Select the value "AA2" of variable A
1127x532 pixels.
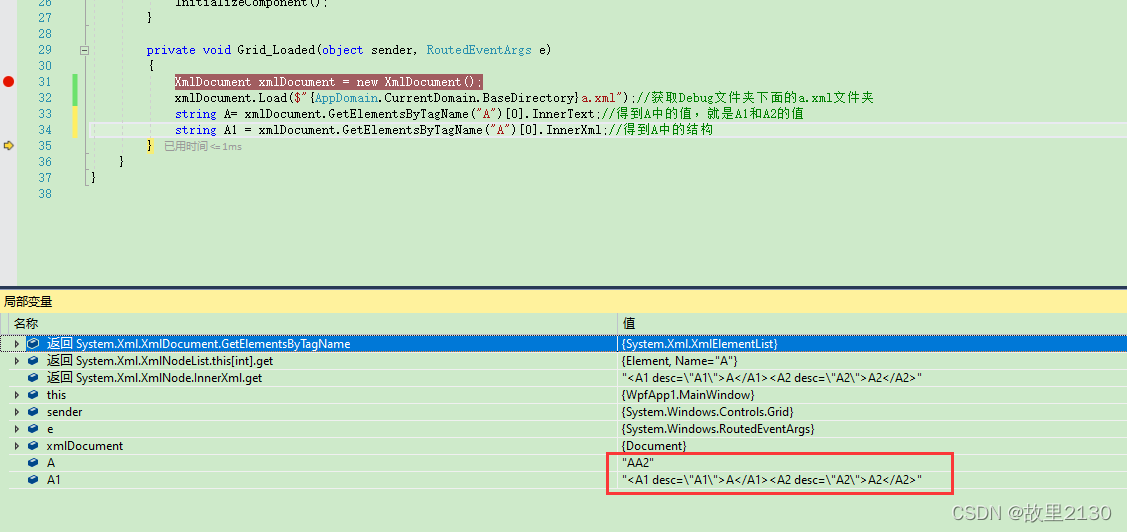click(638, 463)
